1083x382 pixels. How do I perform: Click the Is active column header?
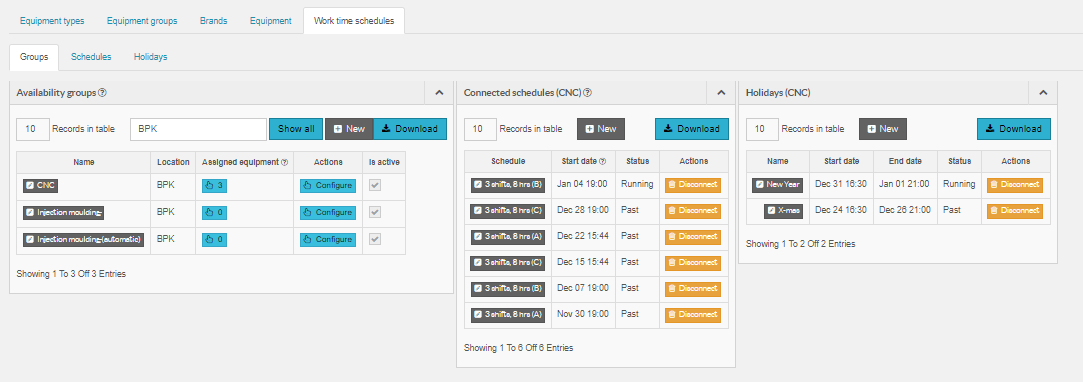pyautogui.click(x=385, y=162)
